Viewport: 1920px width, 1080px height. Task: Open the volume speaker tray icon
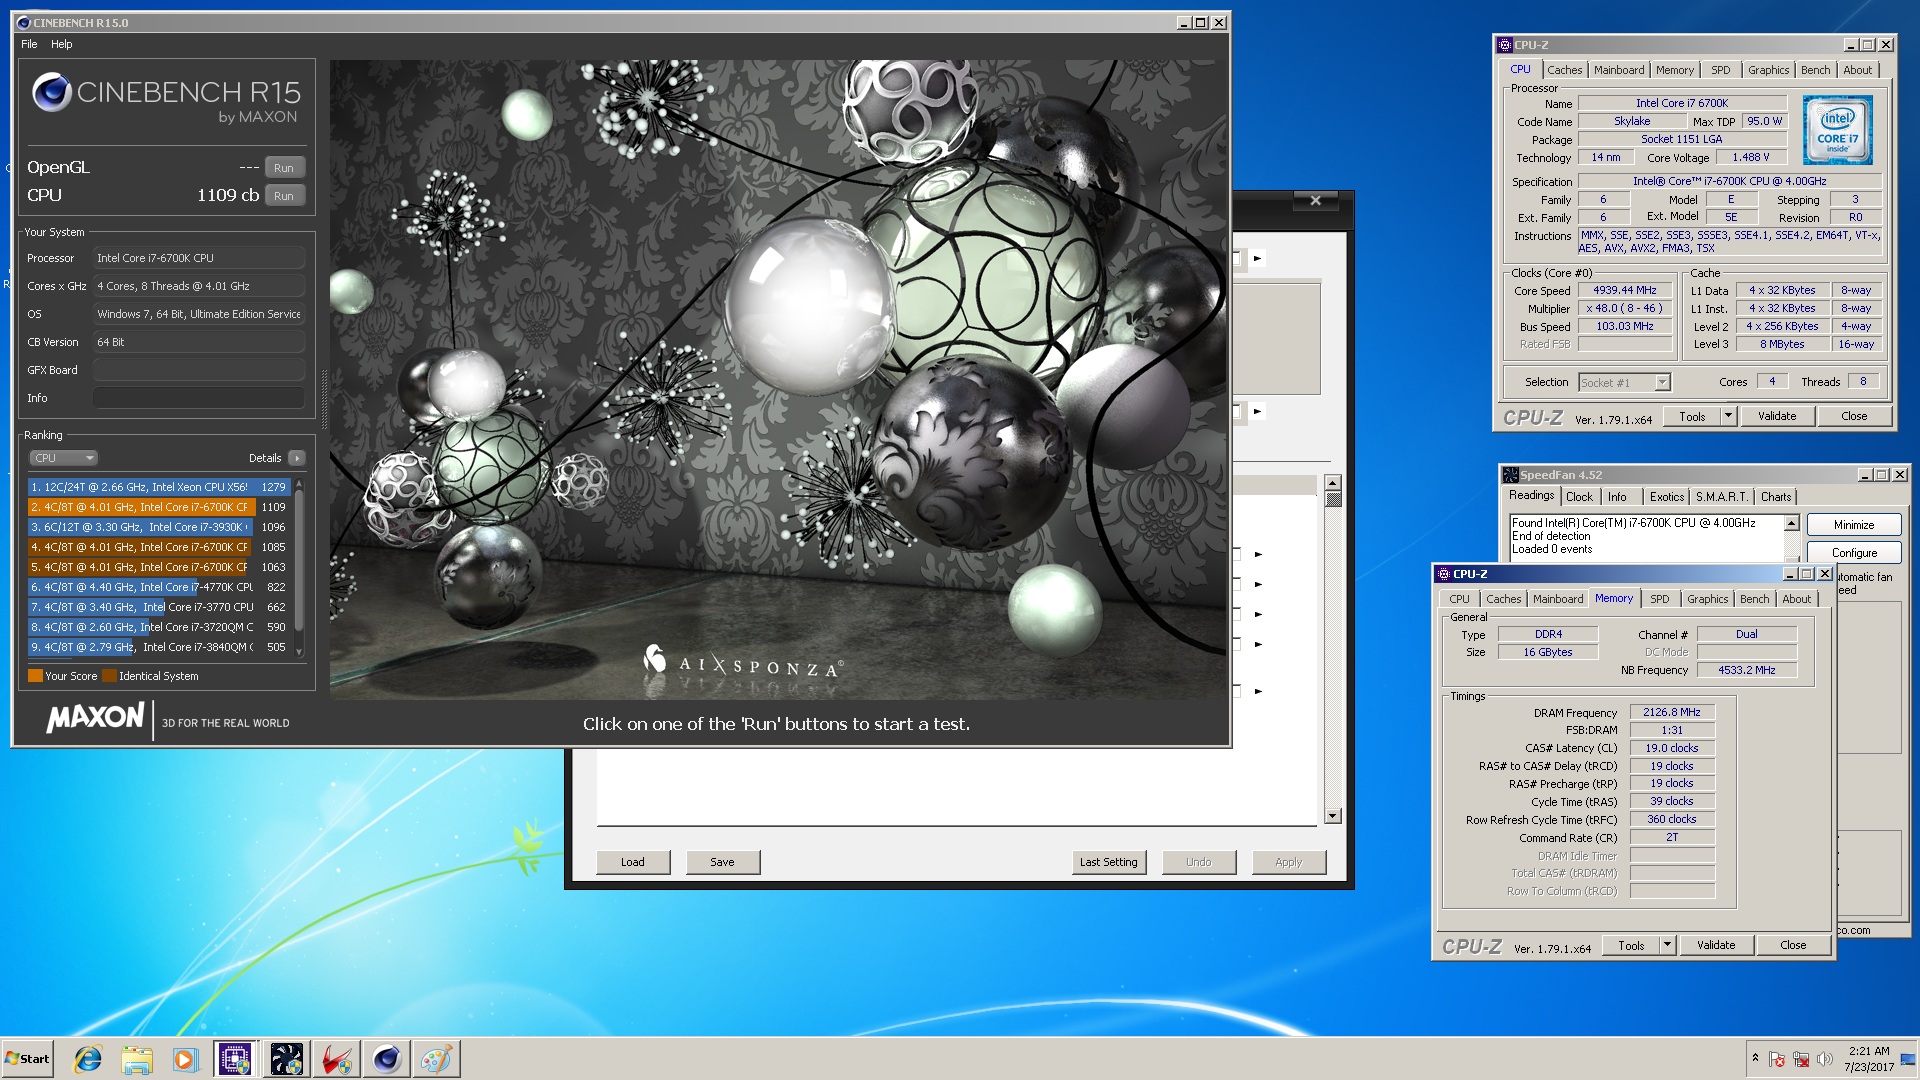pos(1824,1059)
